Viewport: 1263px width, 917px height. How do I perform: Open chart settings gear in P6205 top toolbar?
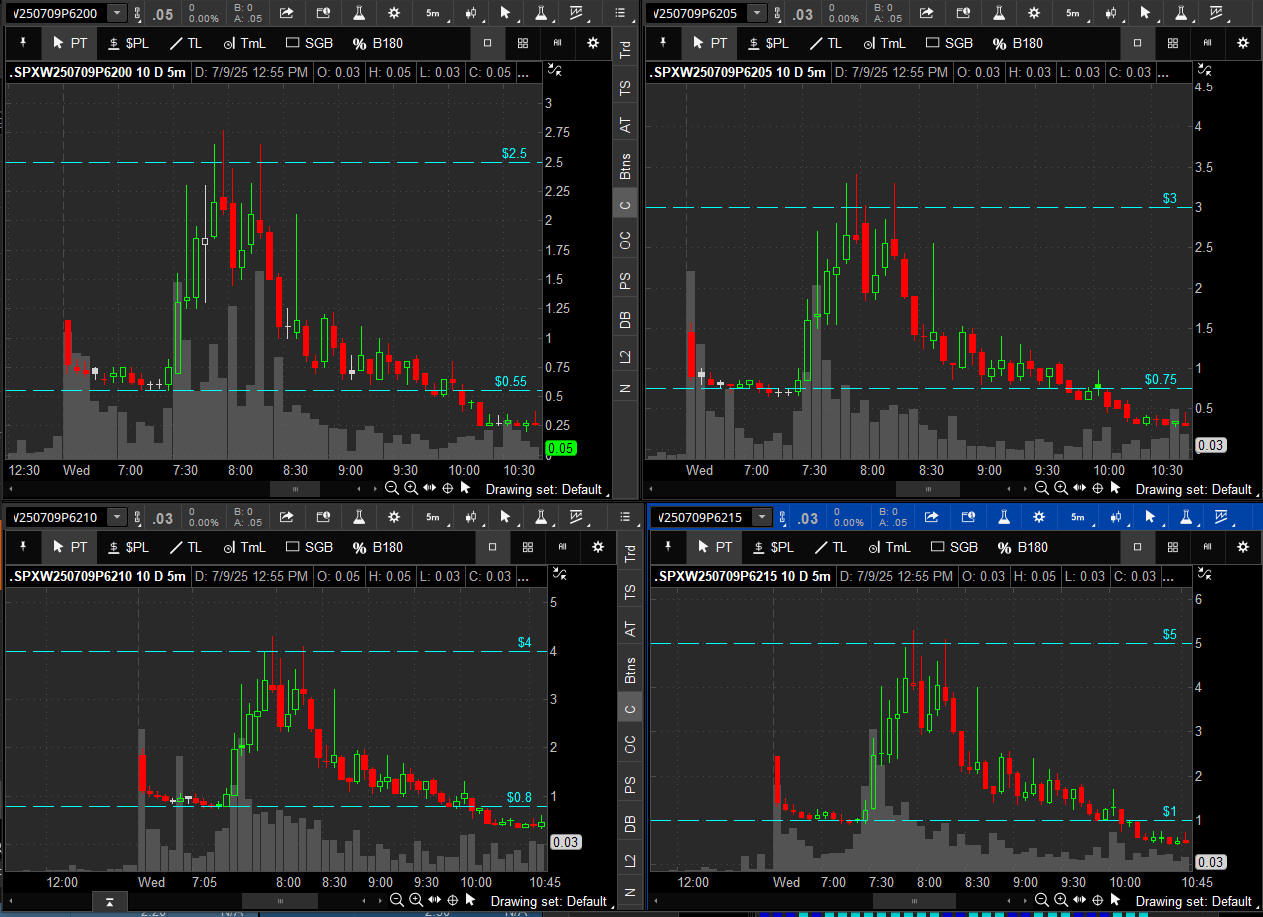pyautogui.click(x=1034, y=13)
